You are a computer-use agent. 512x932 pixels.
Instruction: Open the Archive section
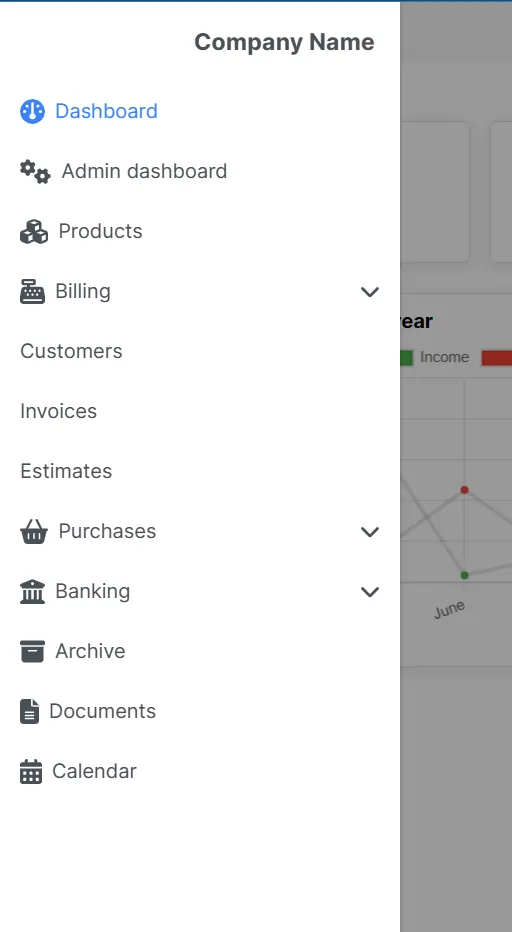click(90, 651)
